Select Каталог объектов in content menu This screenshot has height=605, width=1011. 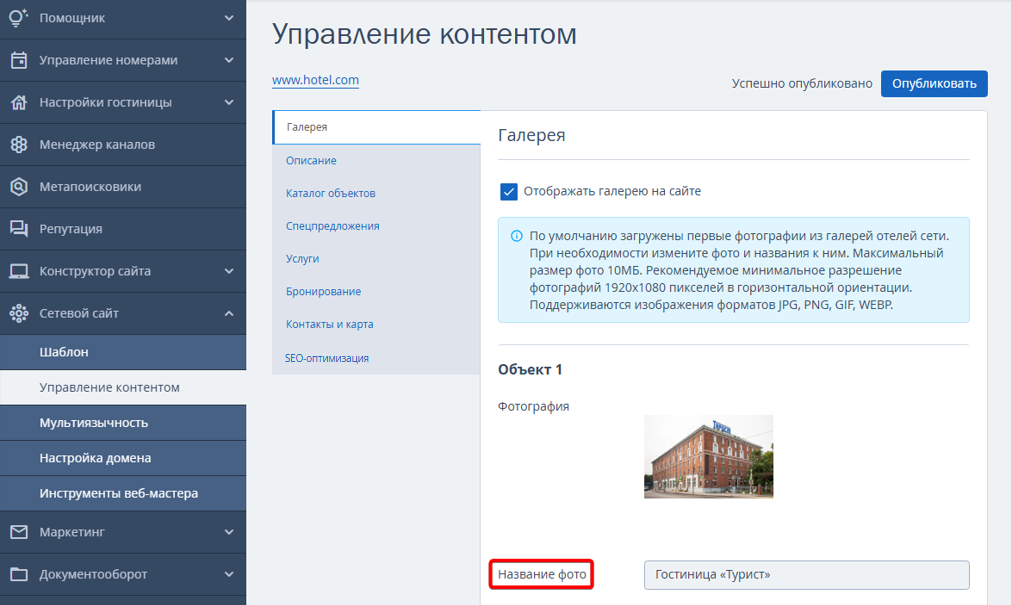tap(330, 193)
